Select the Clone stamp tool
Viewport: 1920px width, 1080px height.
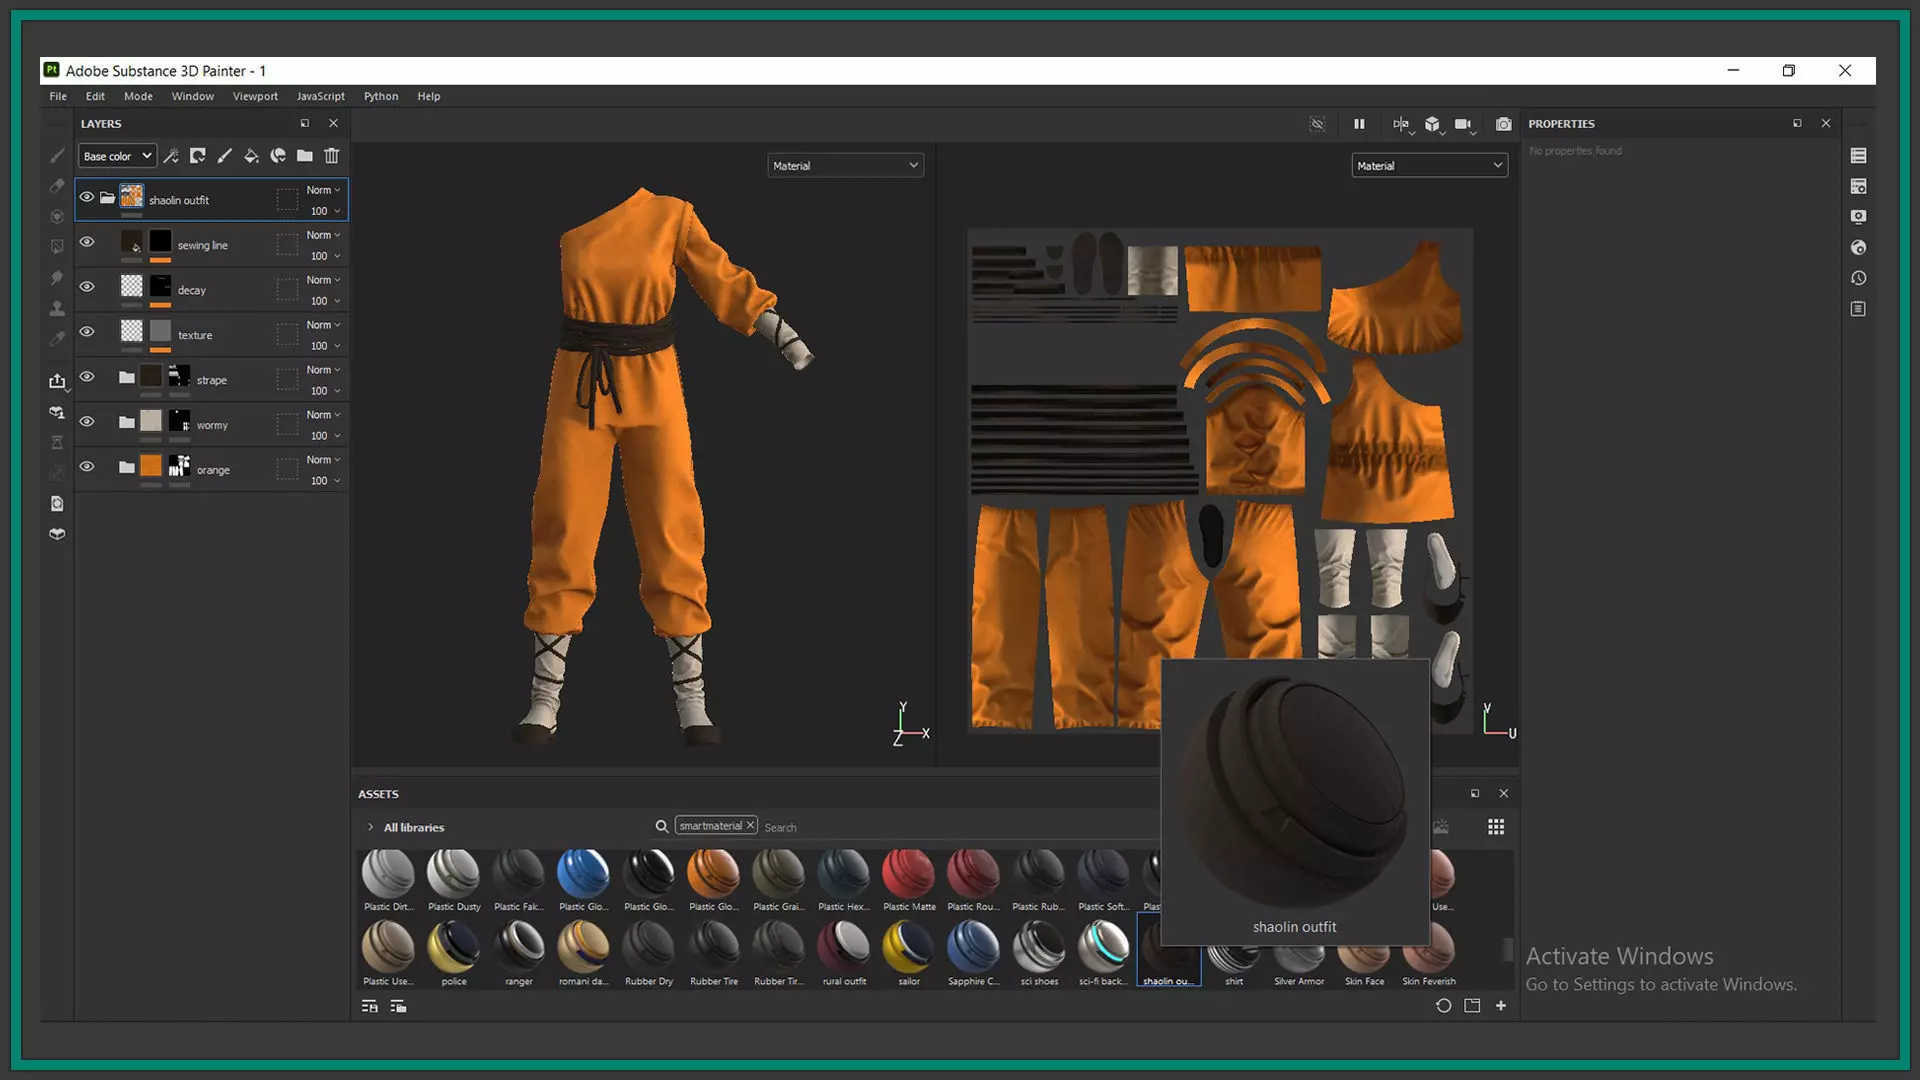tap(57, 309)
